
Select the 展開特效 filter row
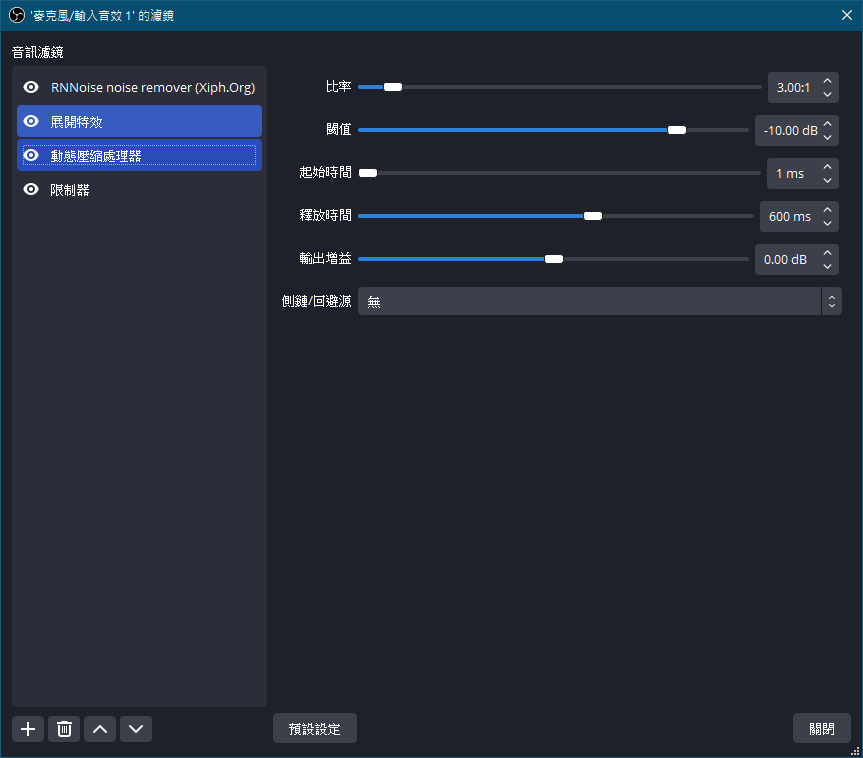coord(139,121)
